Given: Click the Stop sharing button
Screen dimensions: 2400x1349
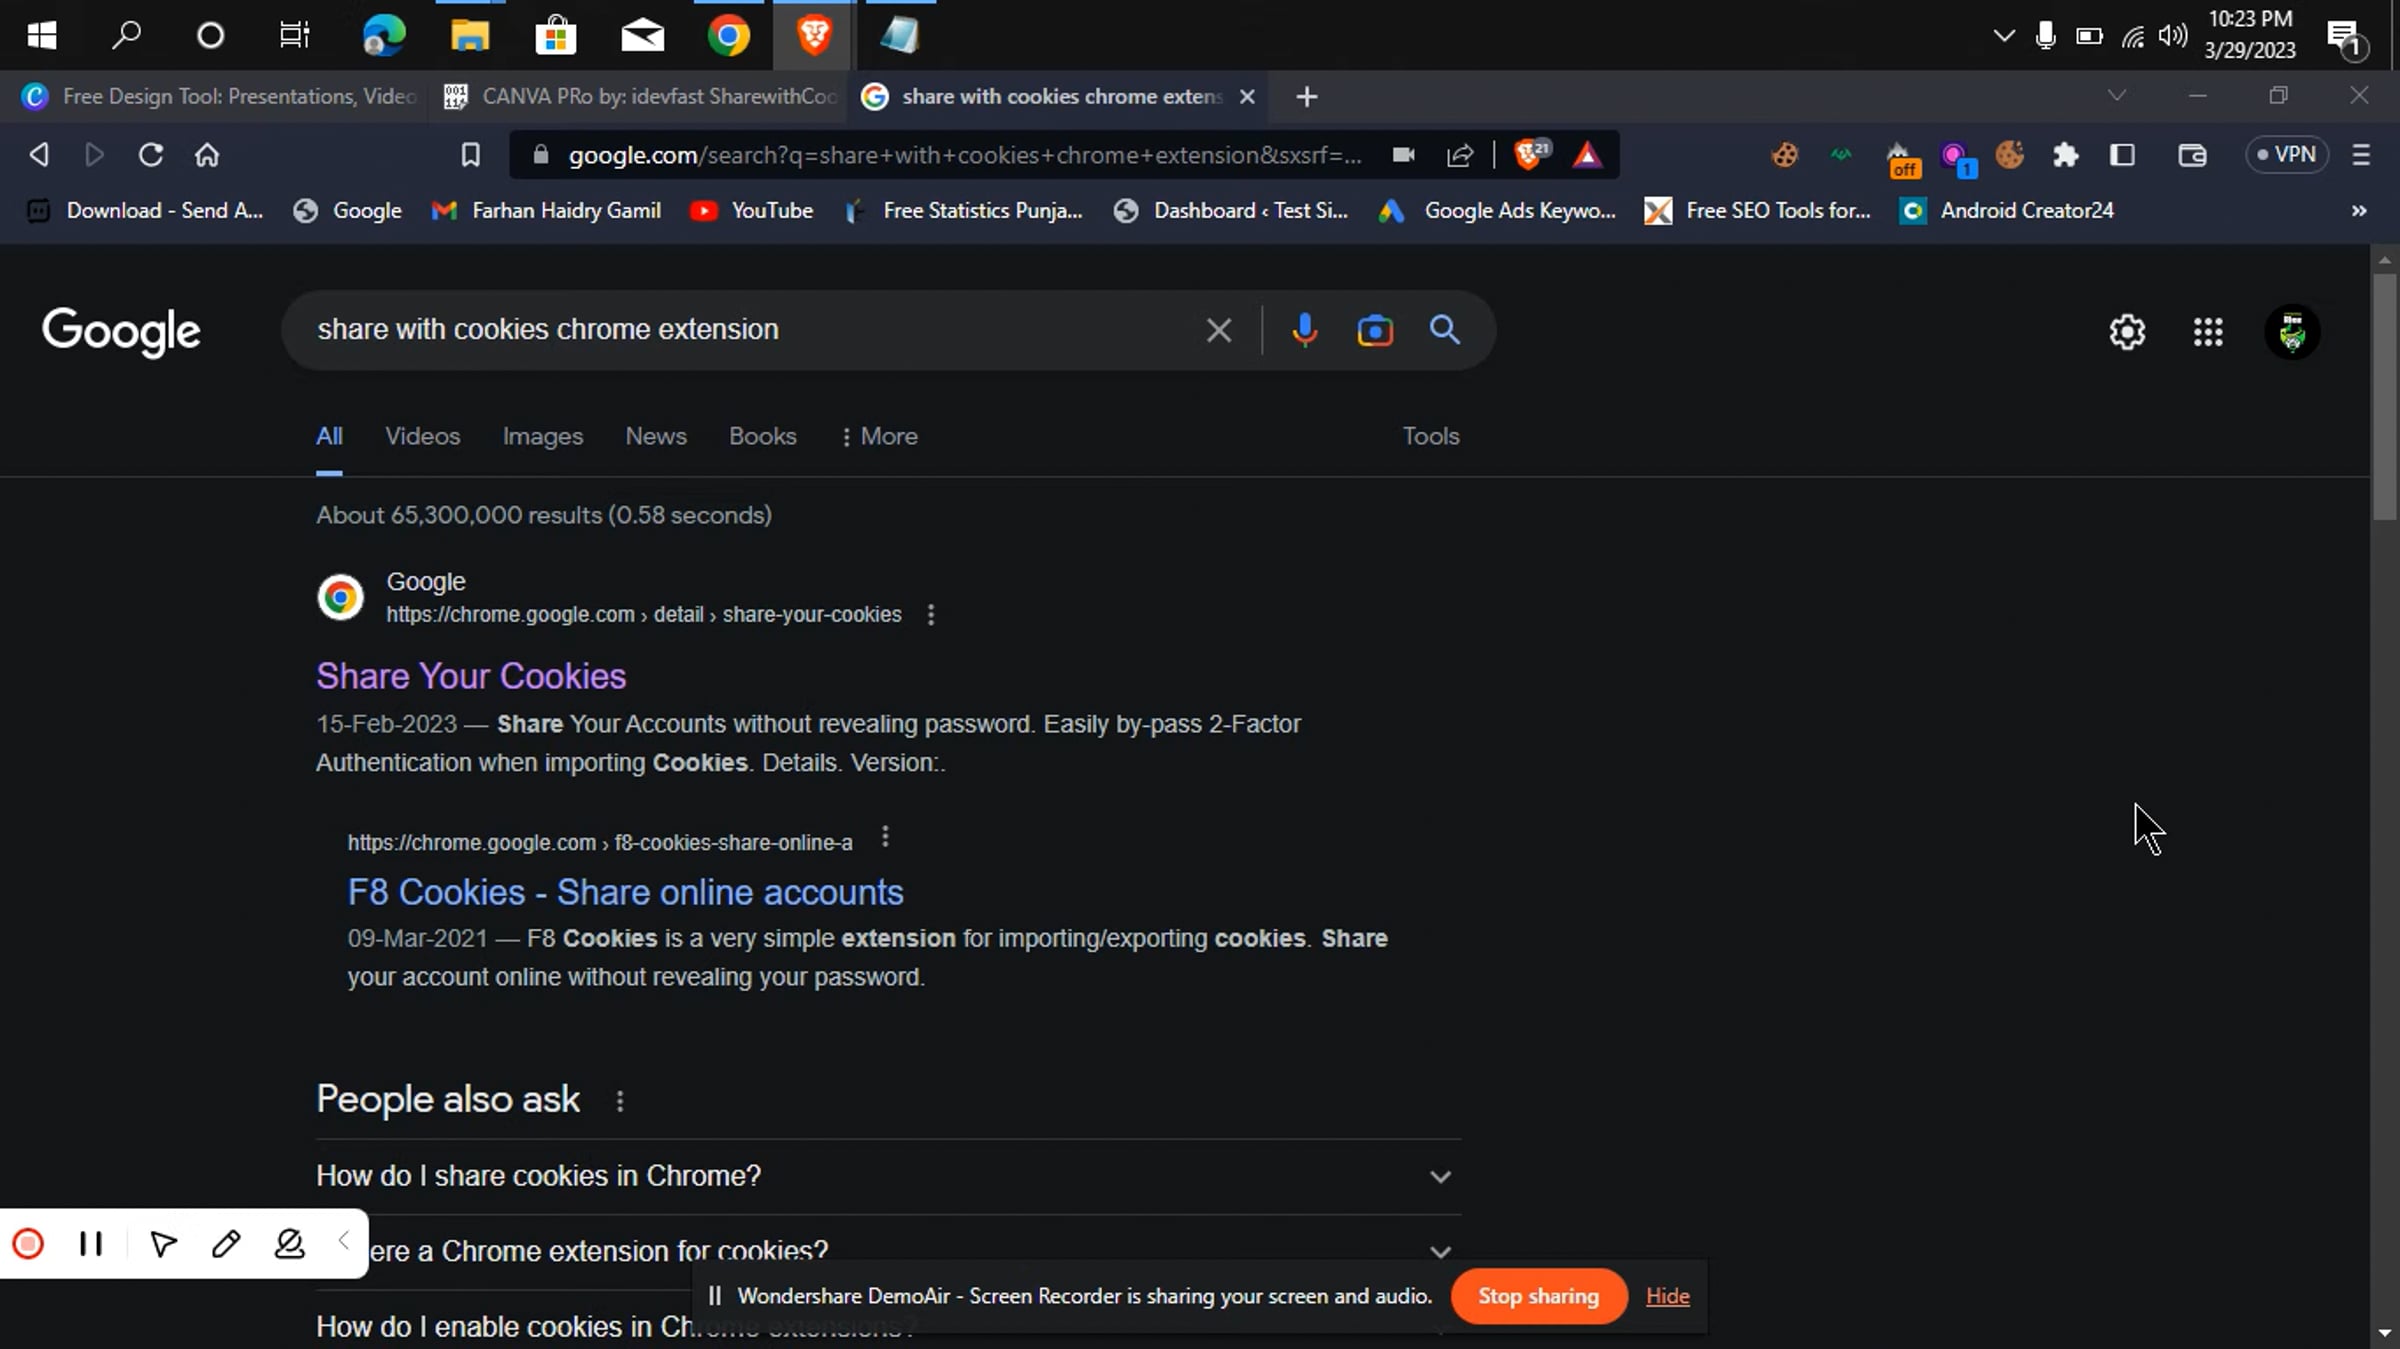Looking at the screenshot, I should point(1538,1296).
